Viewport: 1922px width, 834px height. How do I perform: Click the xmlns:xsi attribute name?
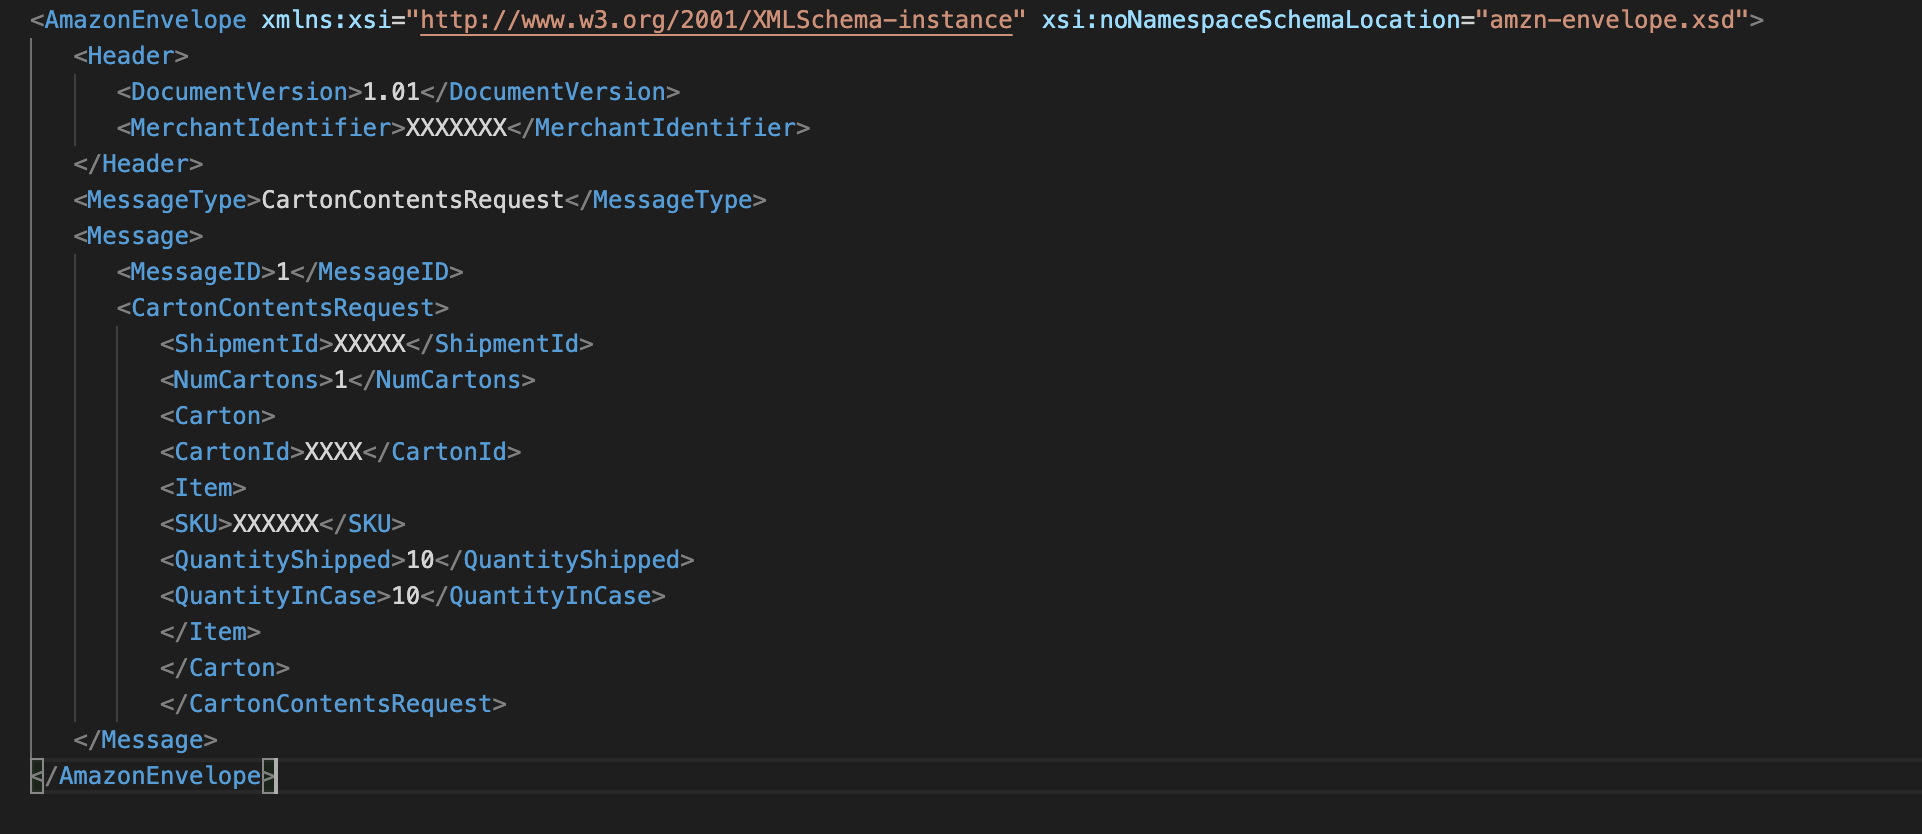click(x=326, y=20)
